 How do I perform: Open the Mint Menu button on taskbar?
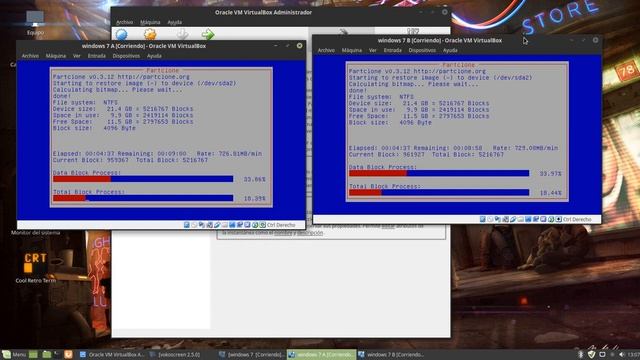tap(14, 355)
